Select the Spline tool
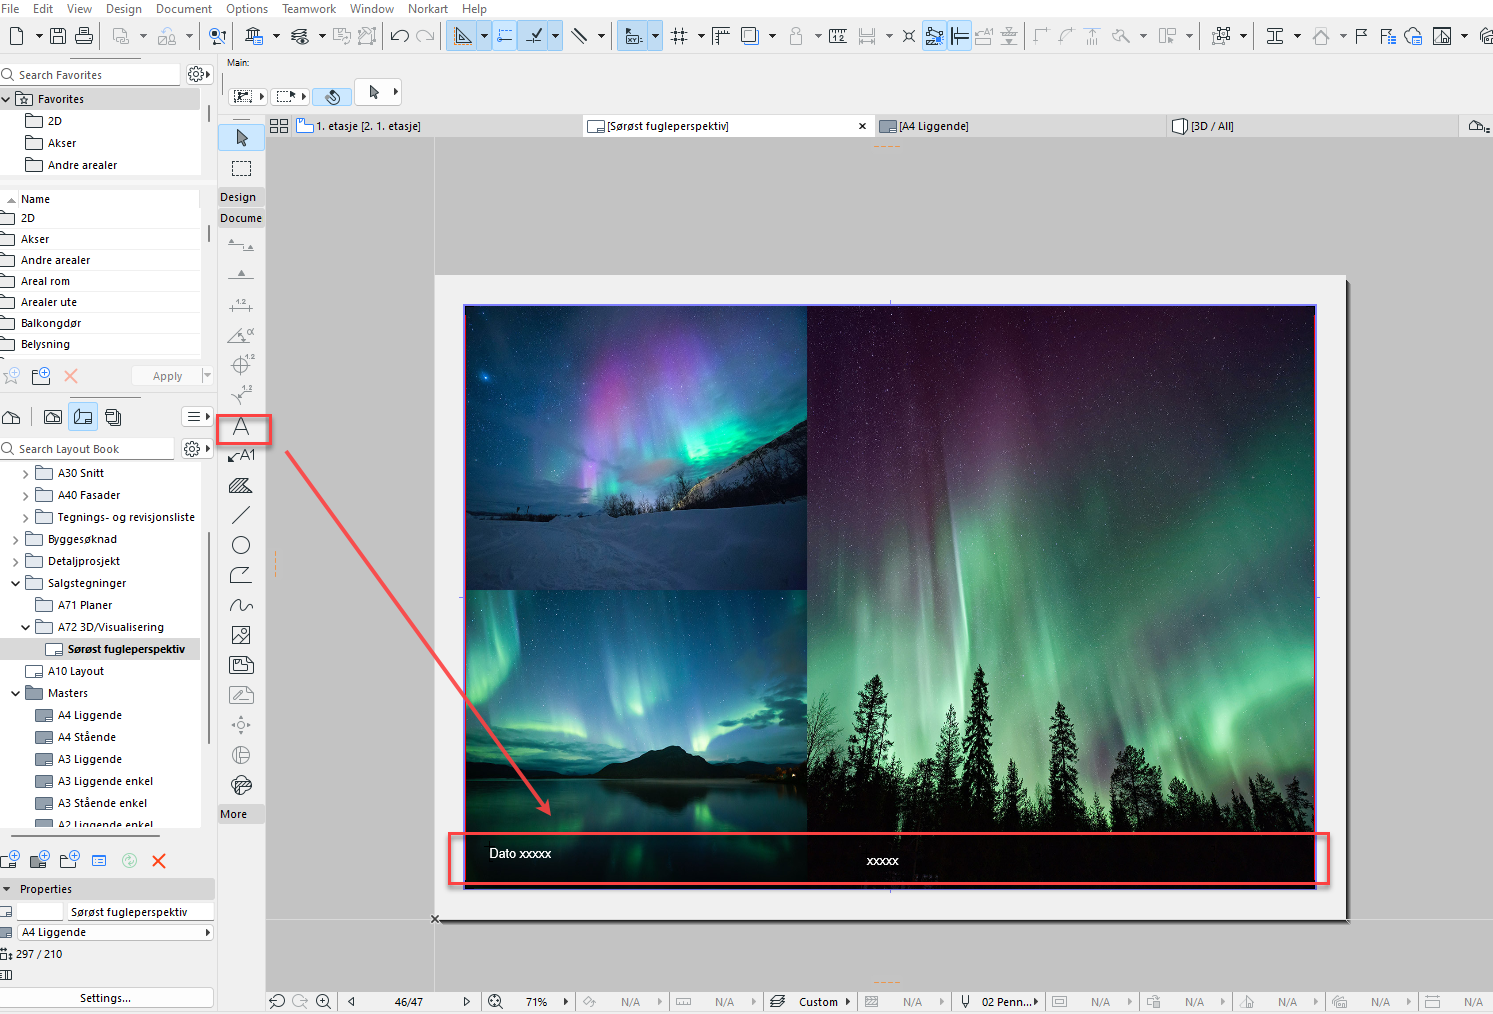The width and height of the screenshot is (1493, 1014). tap(241, 605)
